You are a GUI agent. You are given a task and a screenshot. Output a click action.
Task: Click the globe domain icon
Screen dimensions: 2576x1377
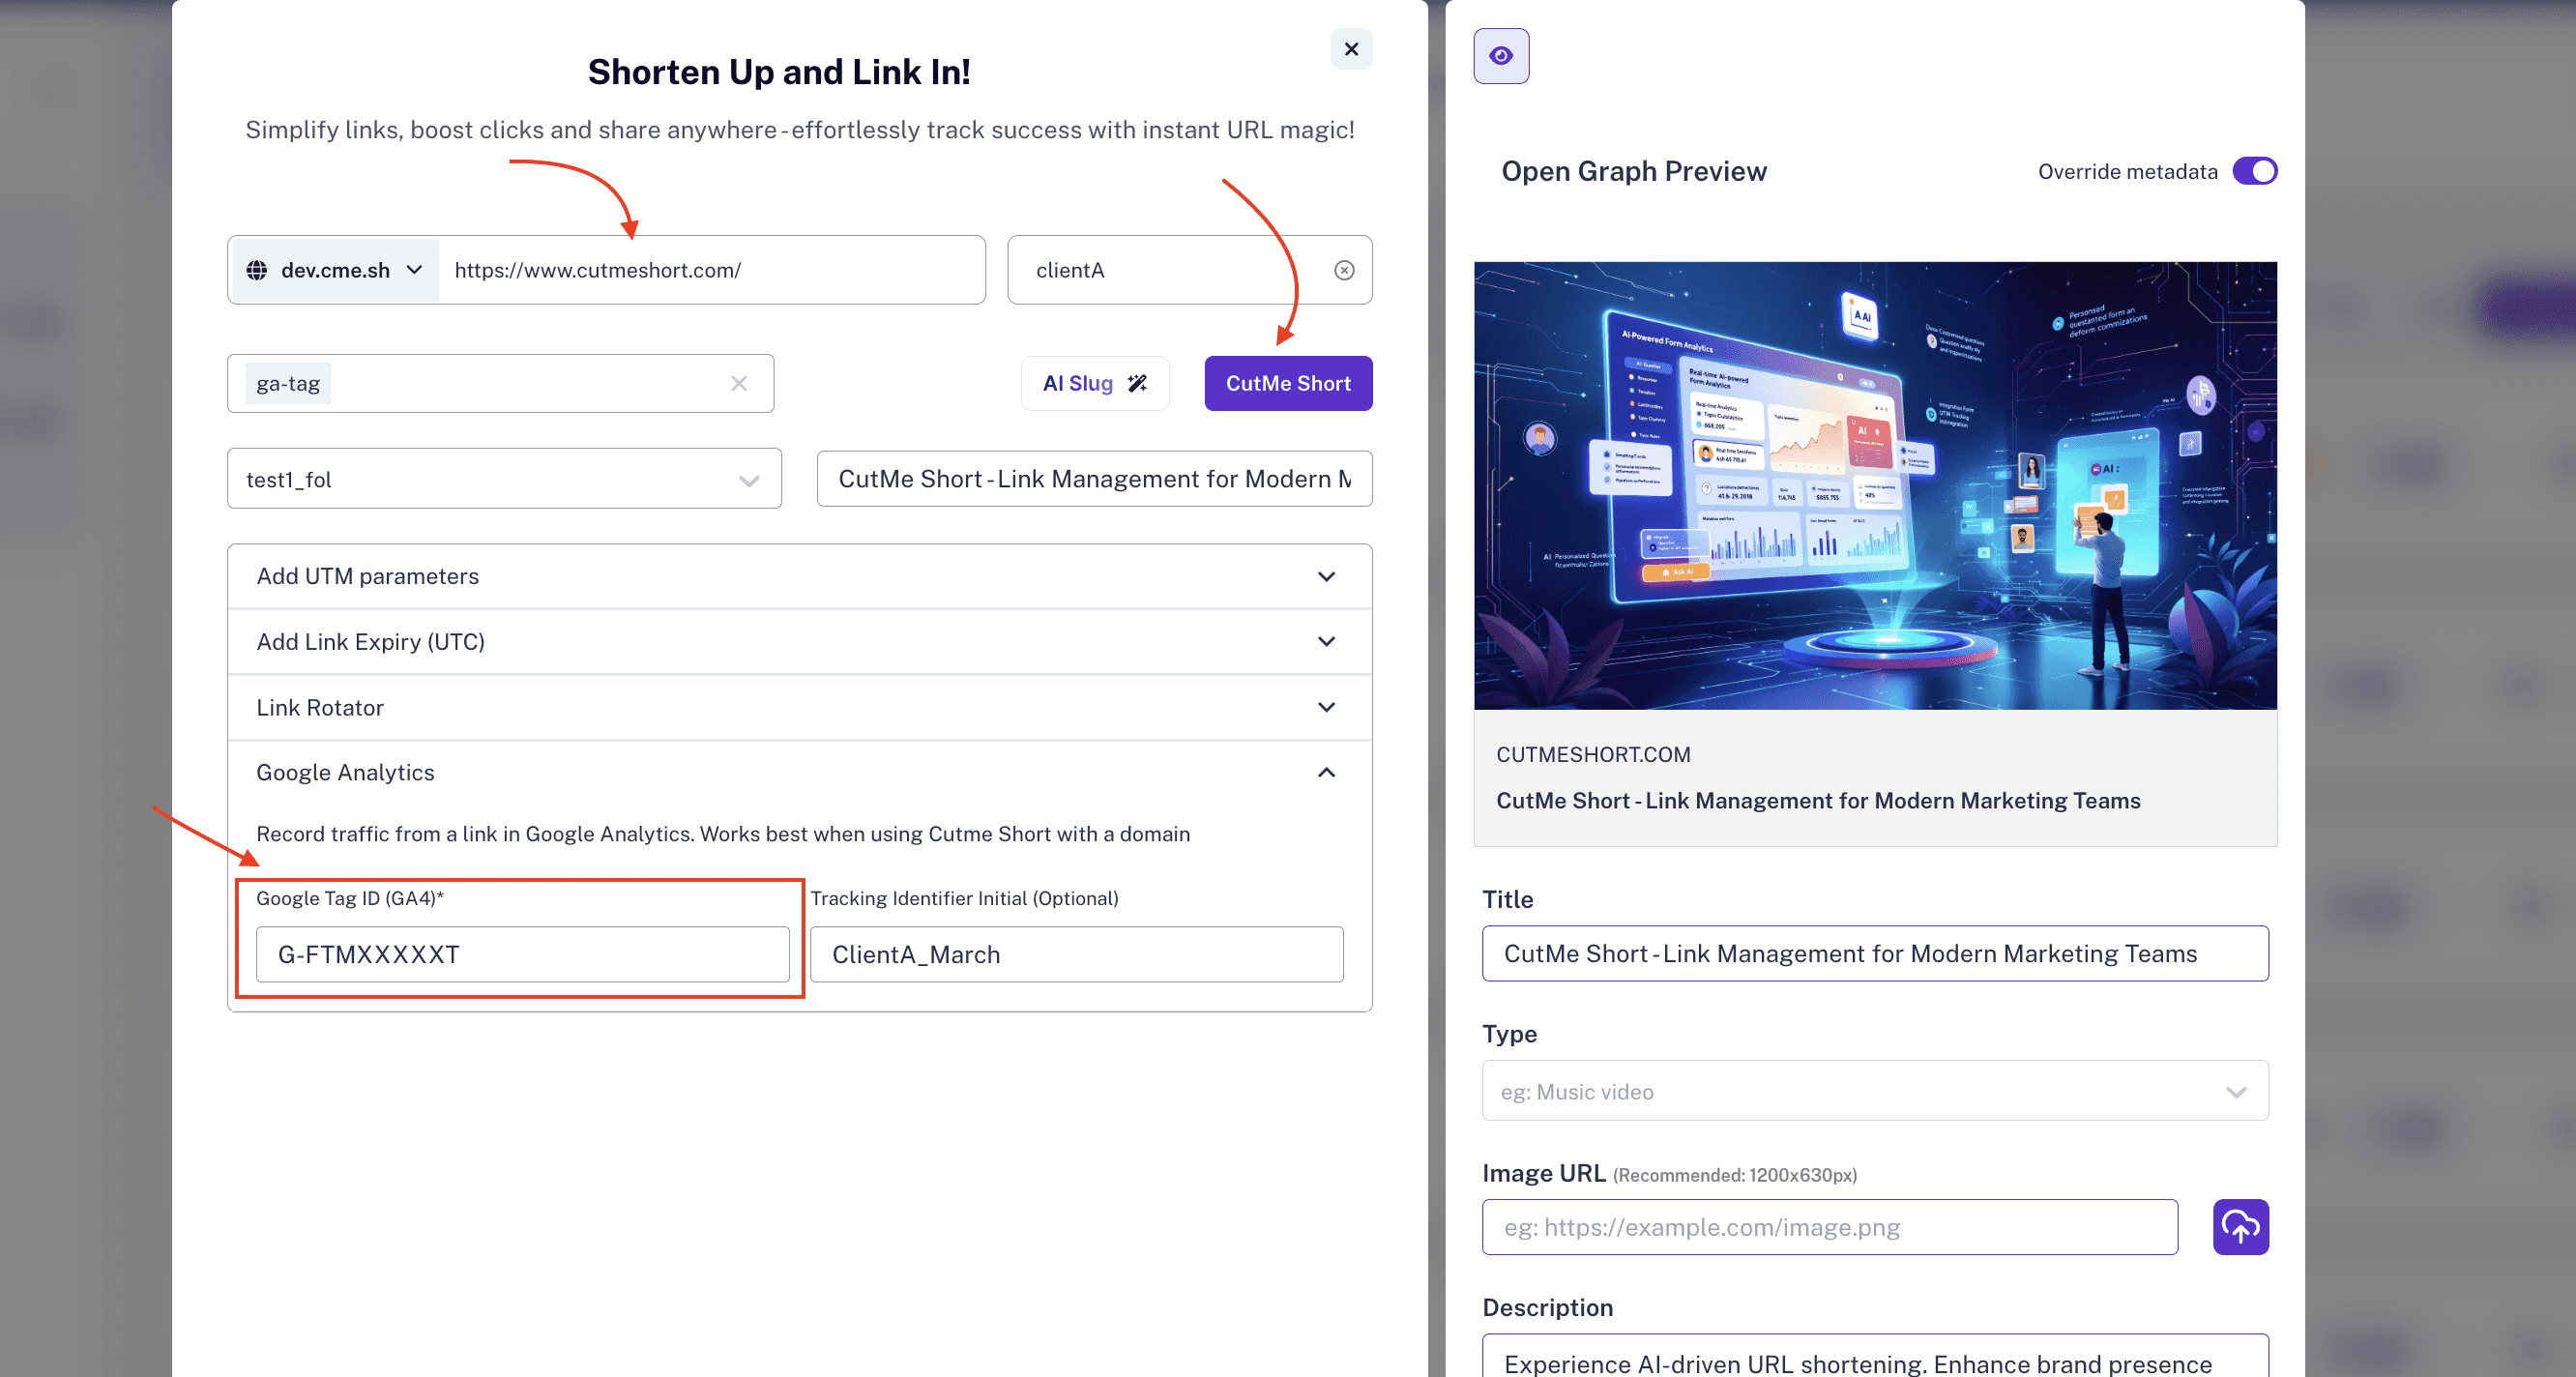257,270
